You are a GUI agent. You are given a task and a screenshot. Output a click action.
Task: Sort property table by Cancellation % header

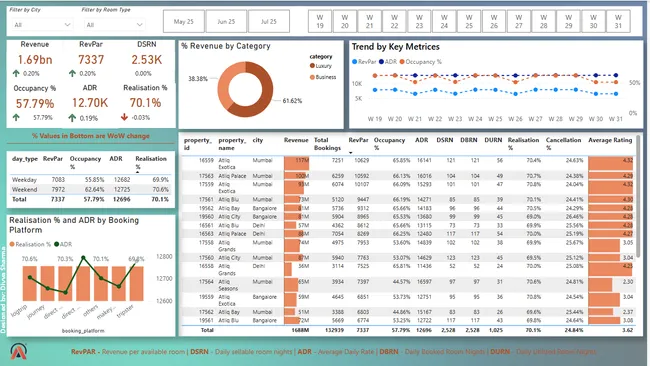(563, 144)
